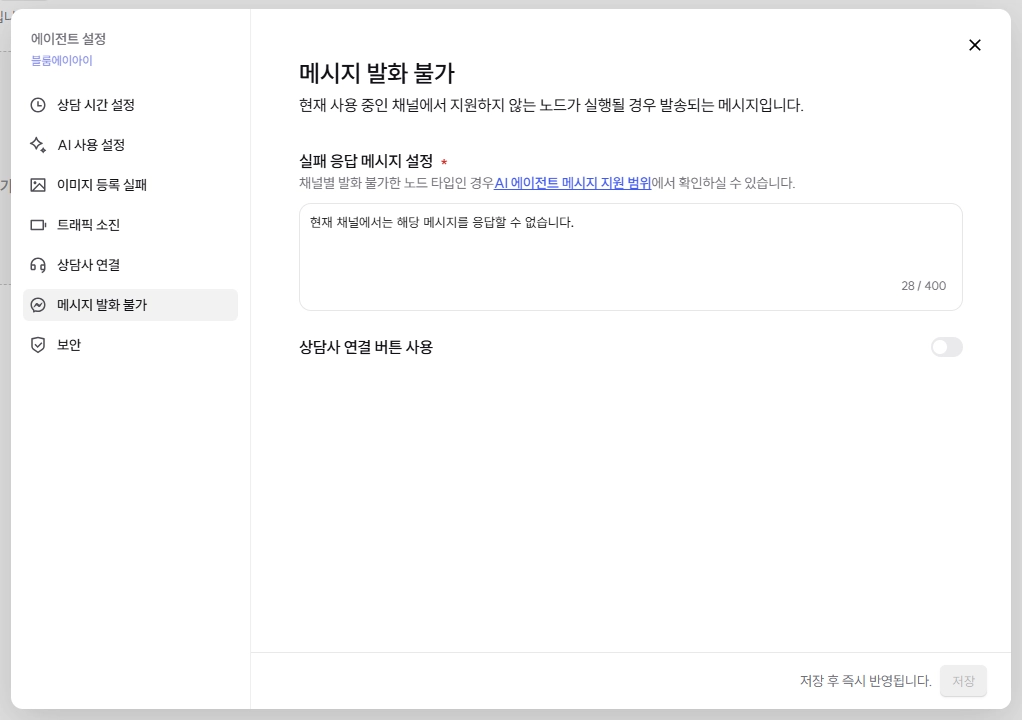Select the 상담사 연결 menu item
Viewport: 1022px width, 720px height.
[x=130, y=265]
